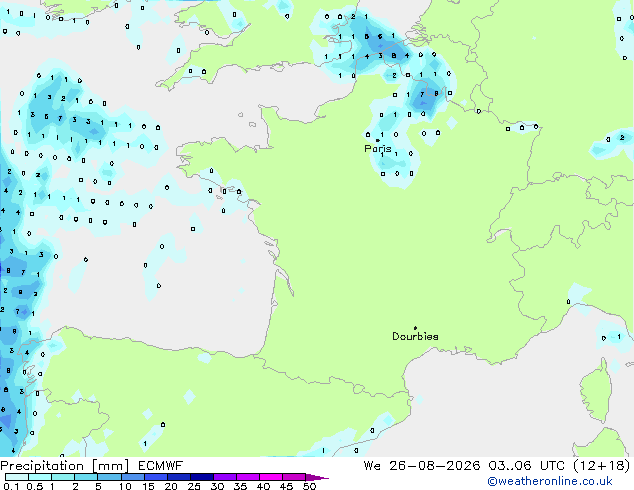Viewport: 634px width, 490px height.
Task: Click the Paris location dot marker
Action: pyautogui.click(x=378, y=140)
